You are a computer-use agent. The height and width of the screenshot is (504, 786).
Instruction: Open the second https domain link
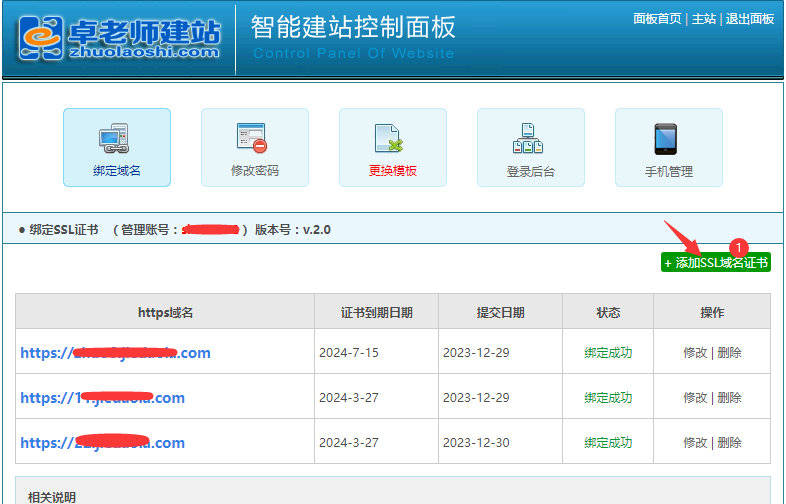click(x=102, y=398)
